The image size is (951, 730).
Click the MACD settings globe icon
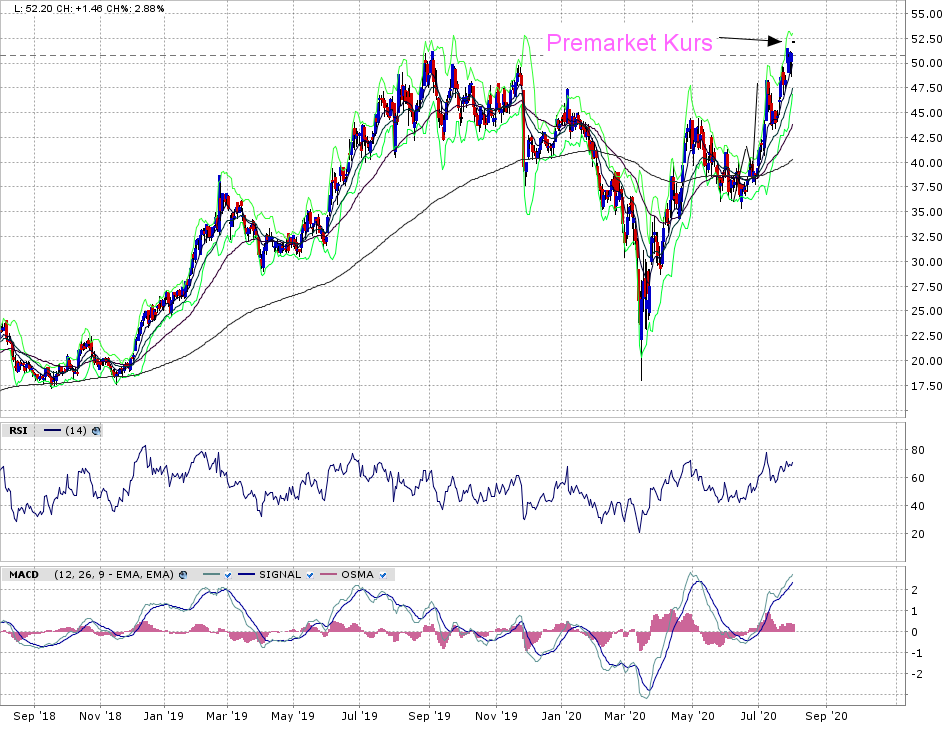tap(183, 575)
